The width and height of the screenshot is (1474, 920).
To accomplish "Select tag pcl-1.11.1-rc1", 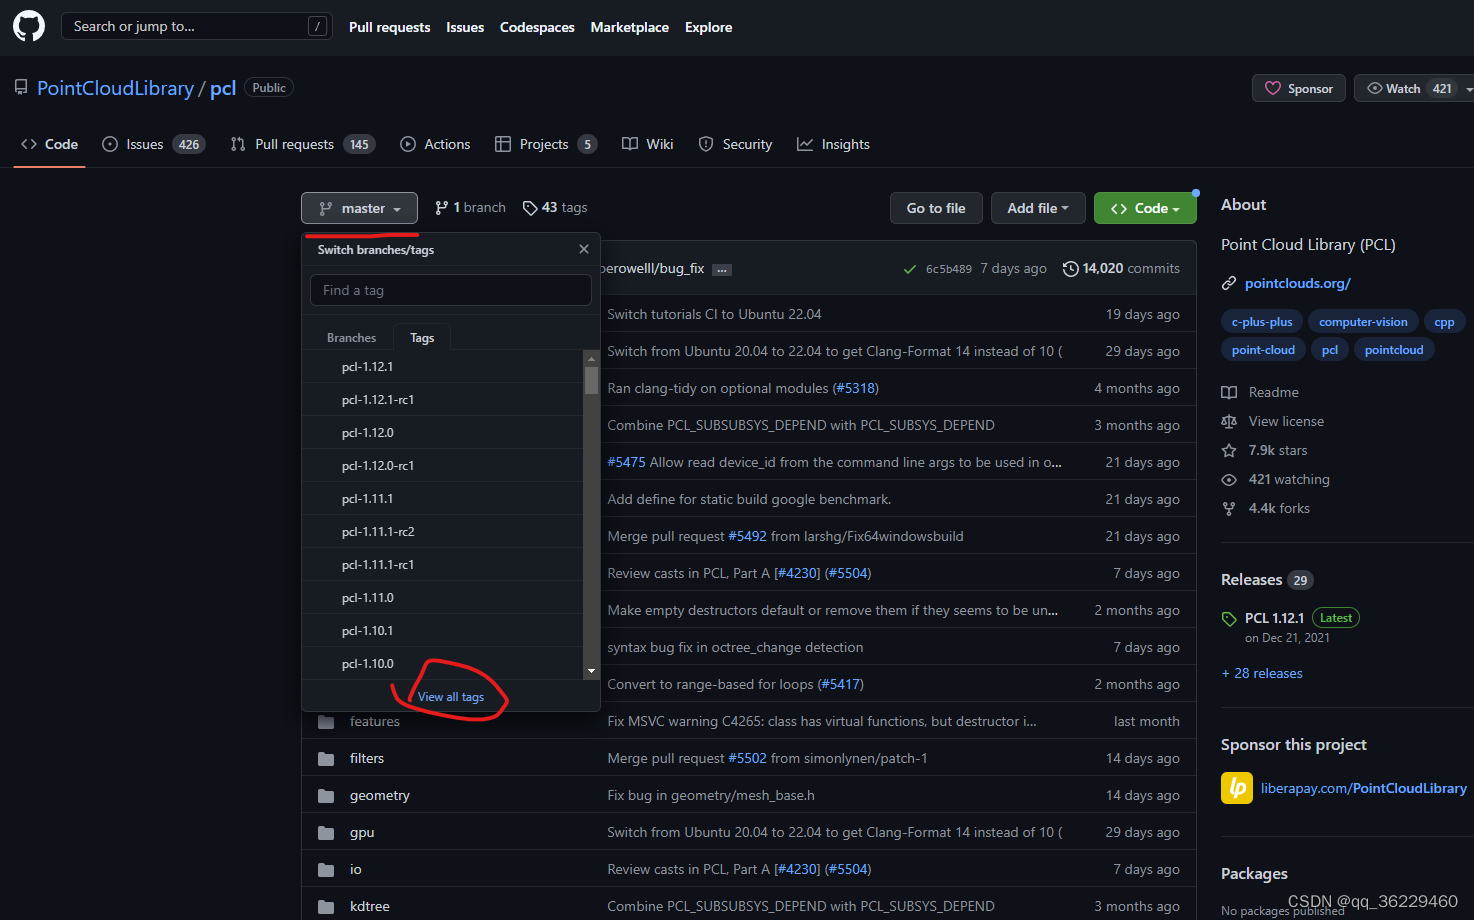I will point(443,565).
